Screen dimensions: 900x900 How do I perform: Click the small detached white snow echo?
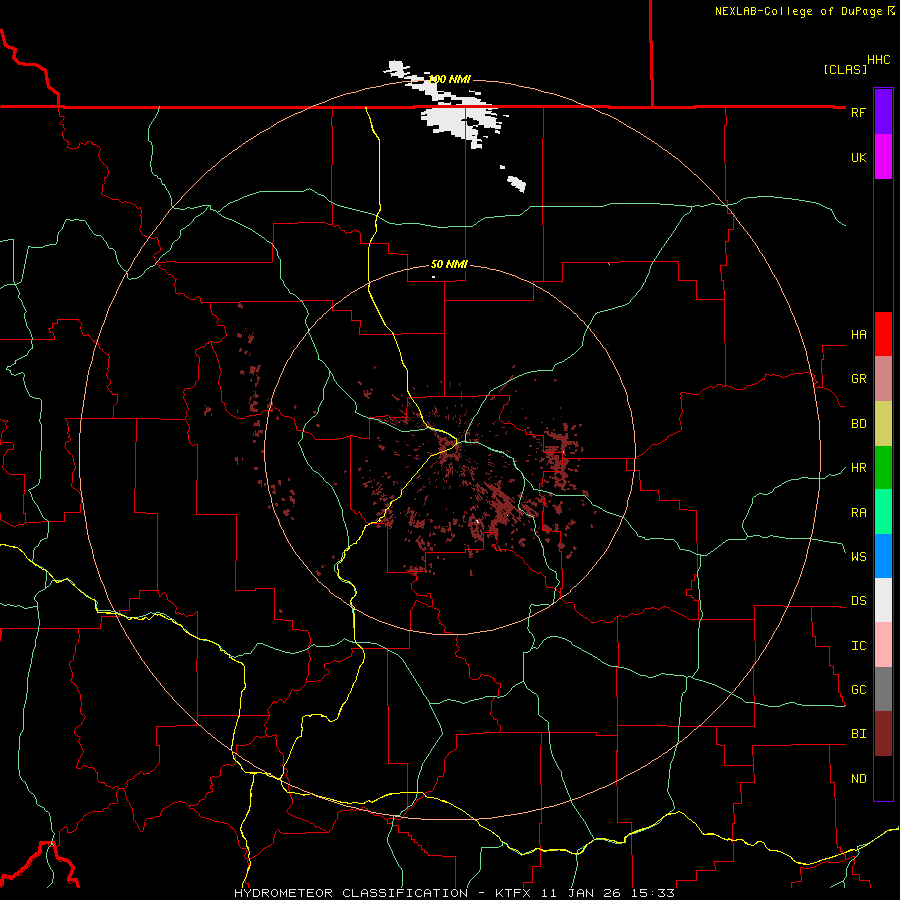click(x=515, y=182)
